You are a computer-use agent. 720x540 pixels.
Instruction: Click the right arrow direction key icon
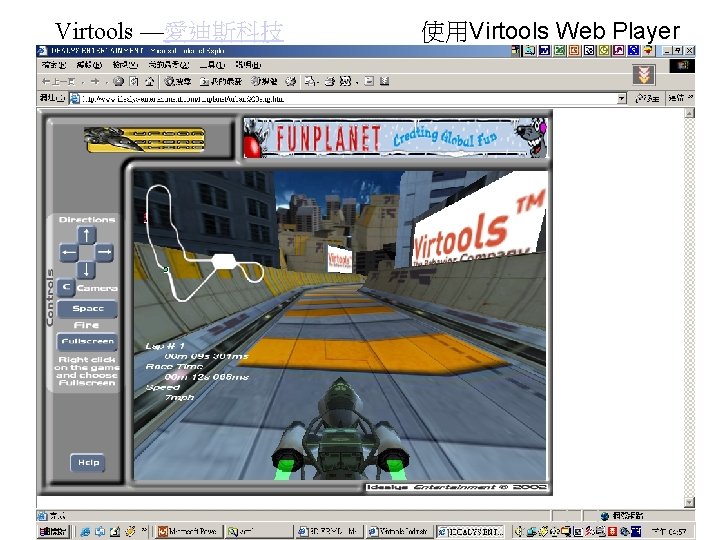(104, 252)
